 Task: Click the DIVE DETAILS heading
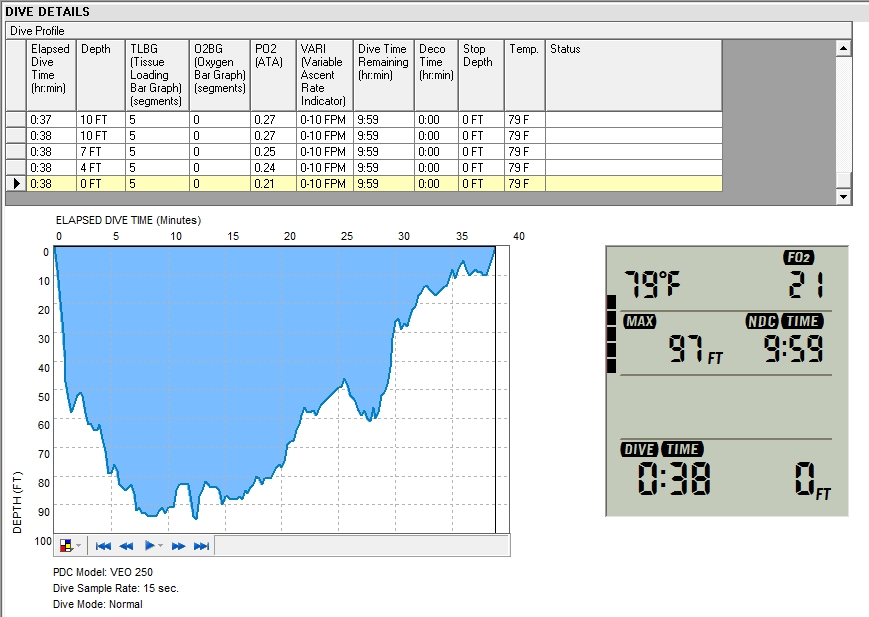(48, 12)
